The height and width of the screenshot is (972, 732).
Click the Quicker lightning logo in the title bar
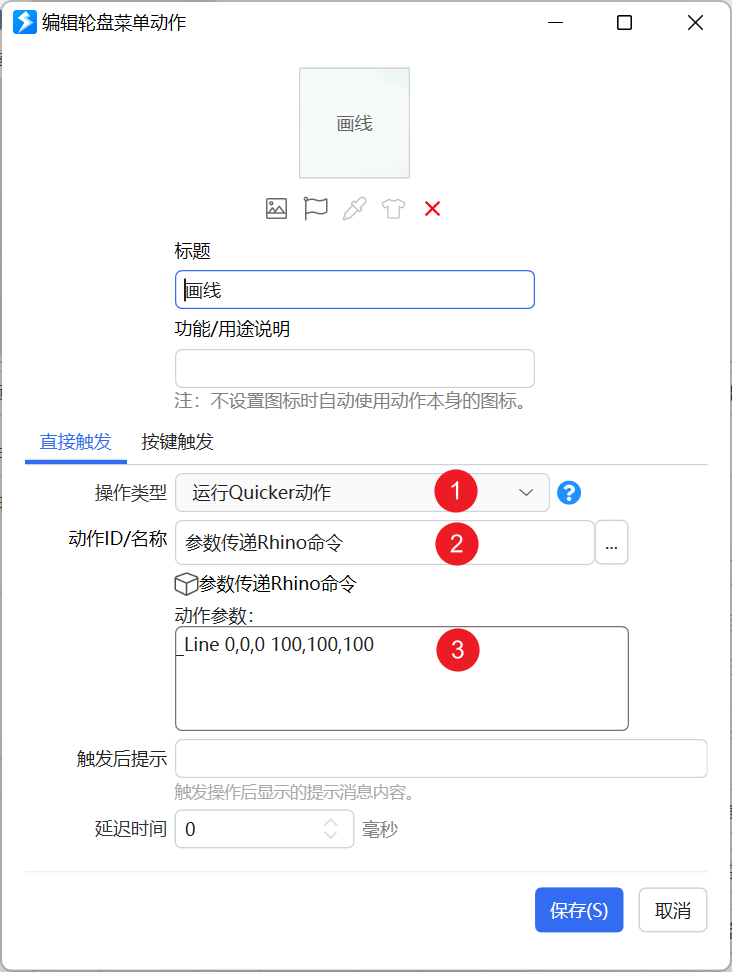click(25, 22)
